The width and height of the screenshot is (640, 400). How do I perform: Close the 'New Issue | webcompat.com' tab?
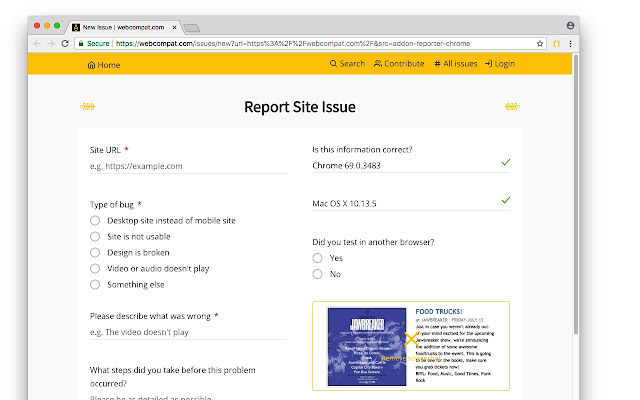click(174, 27)
